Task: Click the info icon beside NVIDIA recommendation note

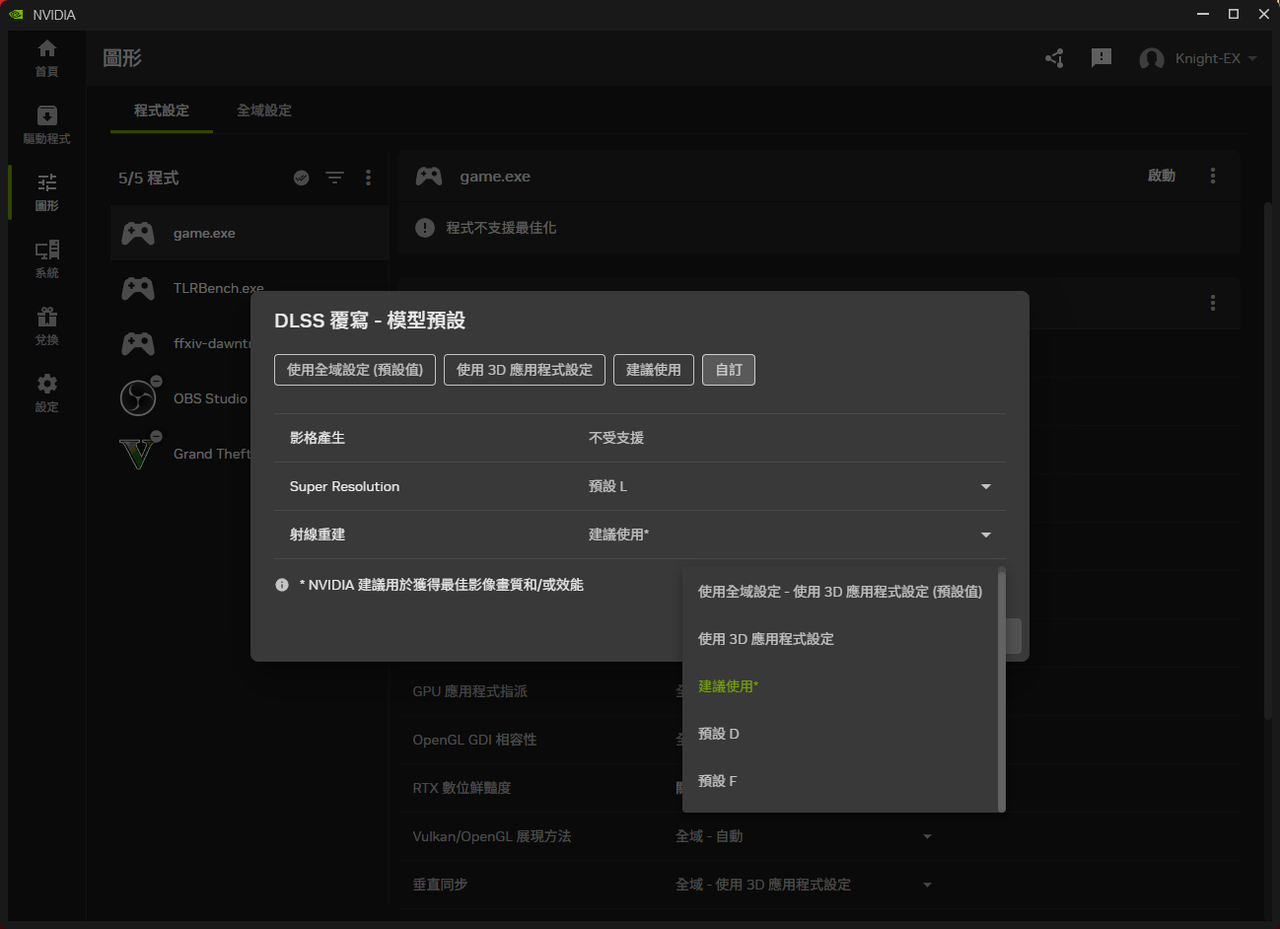Action: tap(282, 585)
